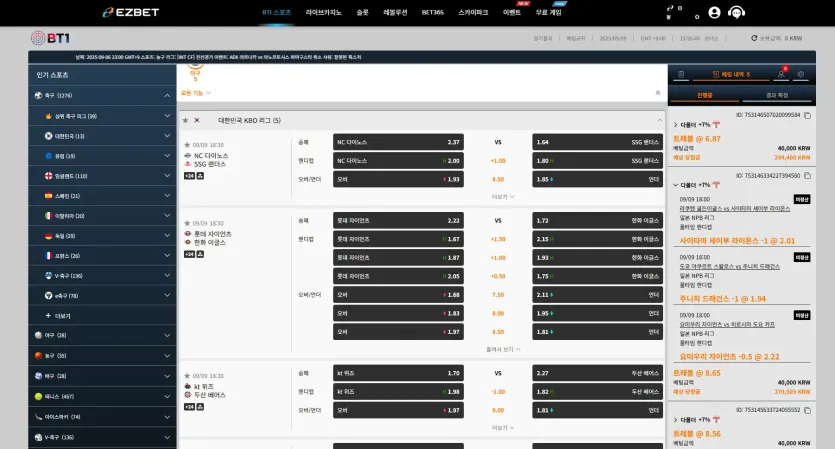Viewport: 835px width, 449px height.
Task: Expand 상위 축구 리그 (39) submenu
Action: point(167,116)
